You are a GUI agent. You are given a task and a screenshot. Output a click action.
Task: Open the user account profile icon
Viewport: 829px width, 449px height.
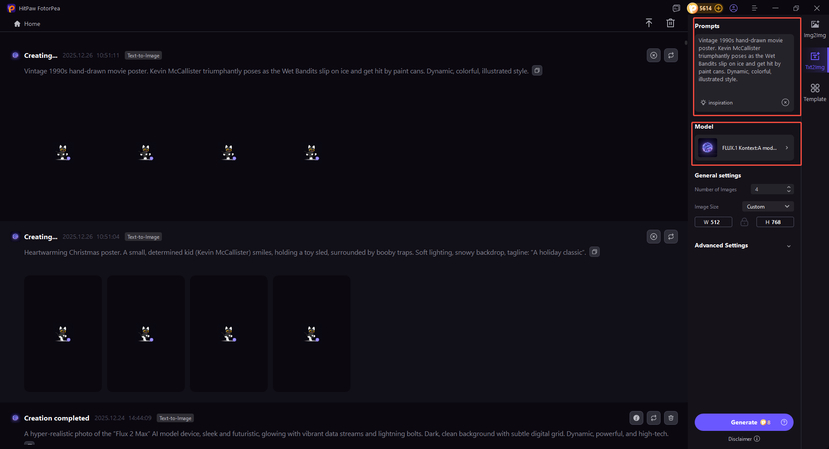click(x=733, y=8)
